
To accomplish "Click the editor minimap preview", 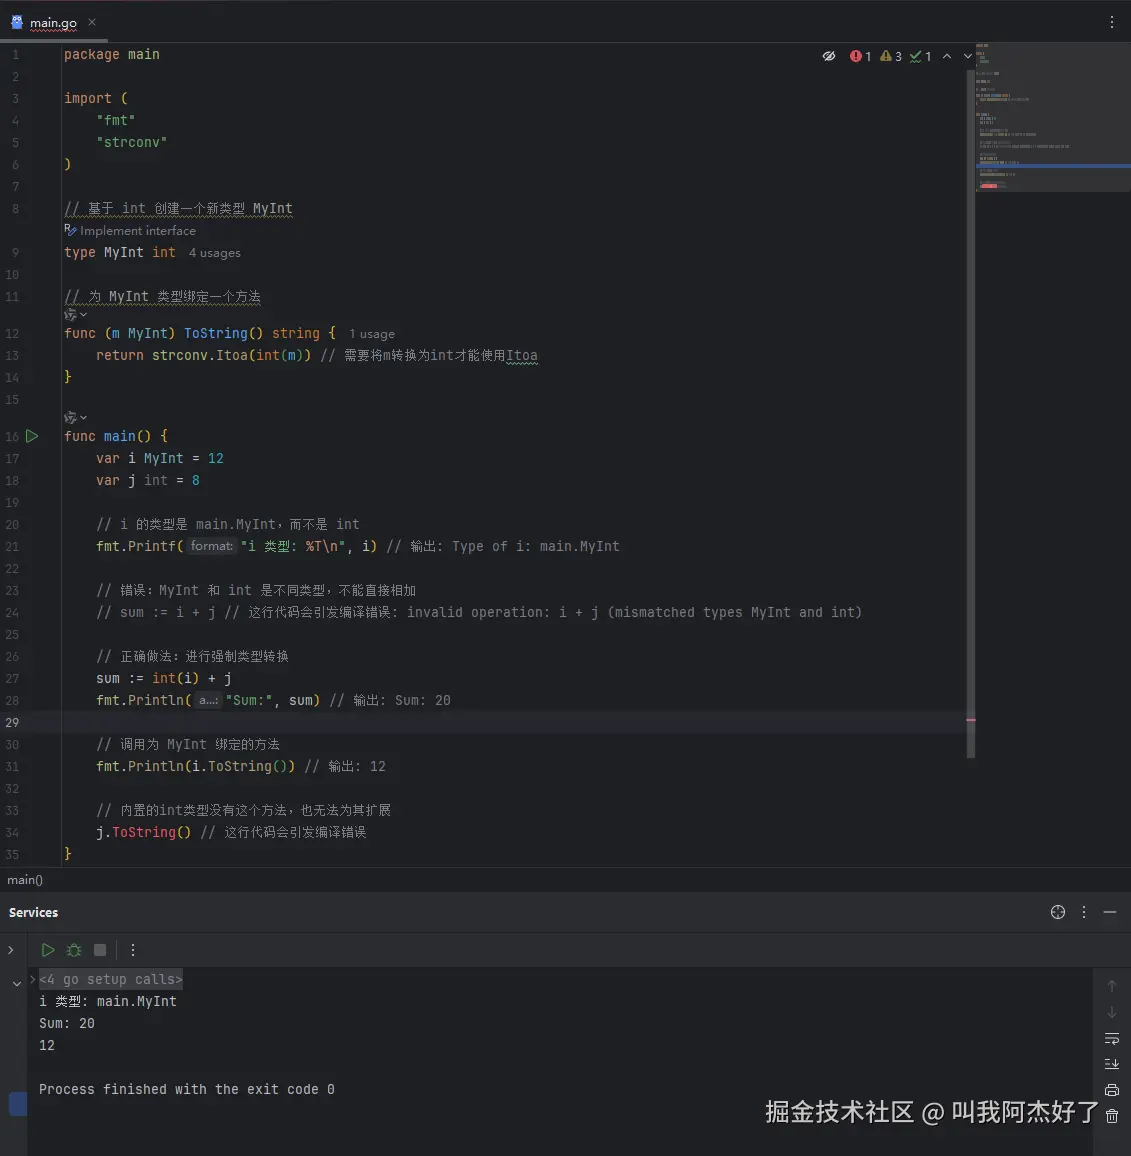I will point(1053,118).
